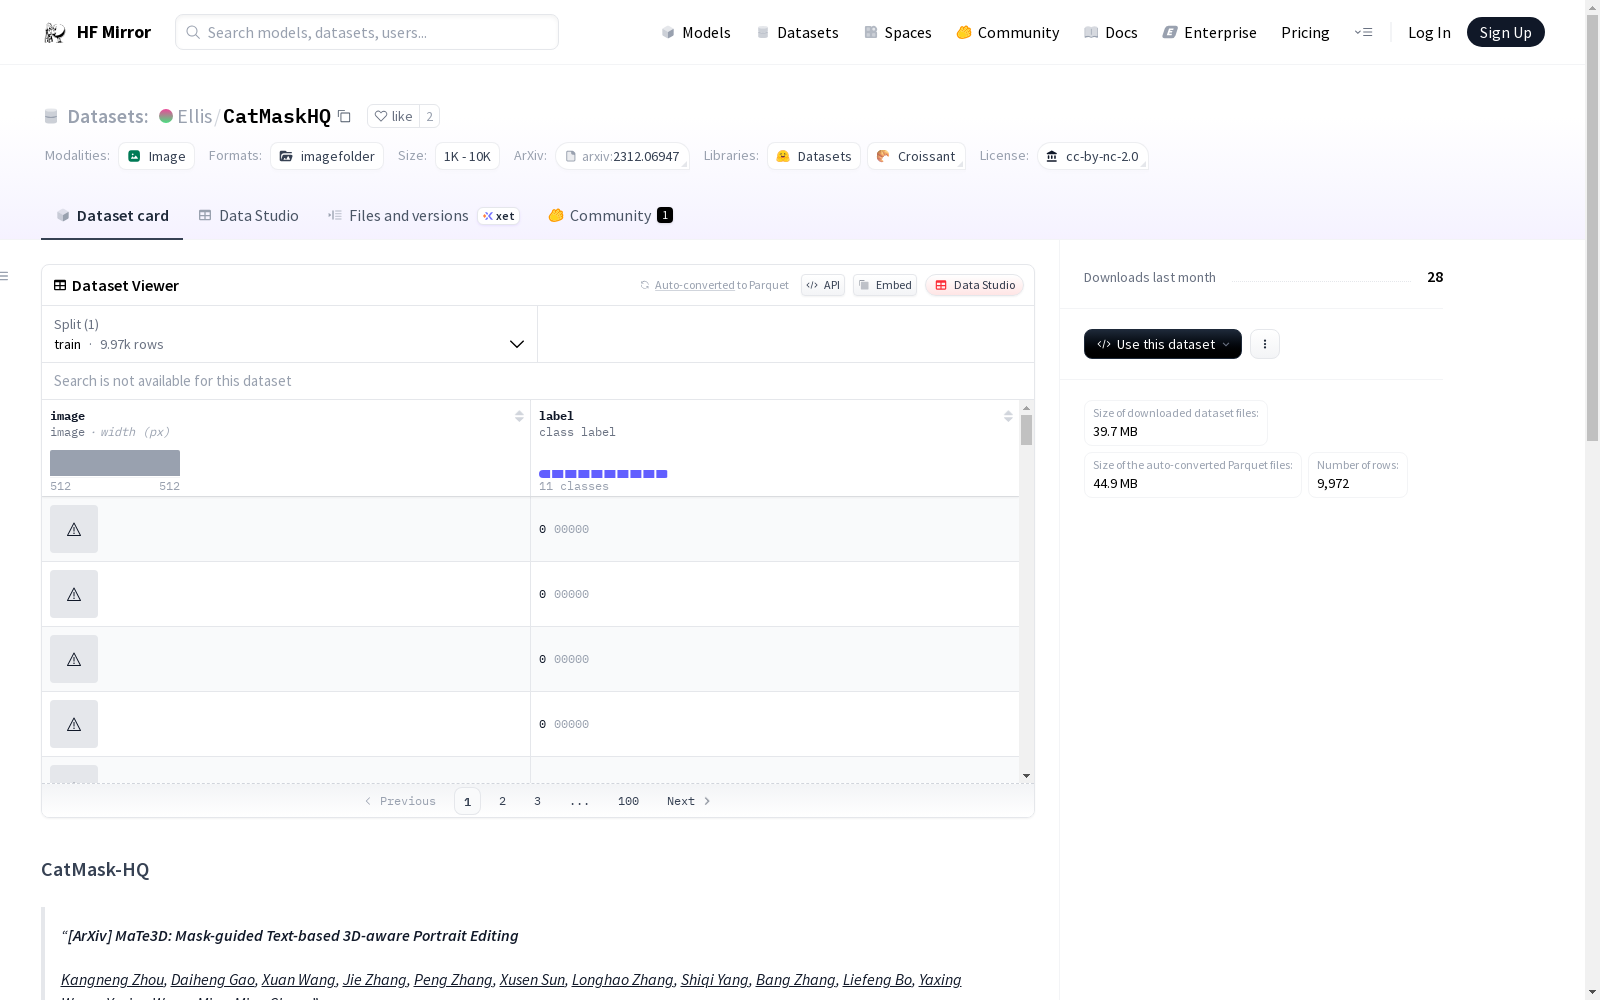Open the Daiheng Gao author link
The image size is (1600, 1000).
(213, 980)
